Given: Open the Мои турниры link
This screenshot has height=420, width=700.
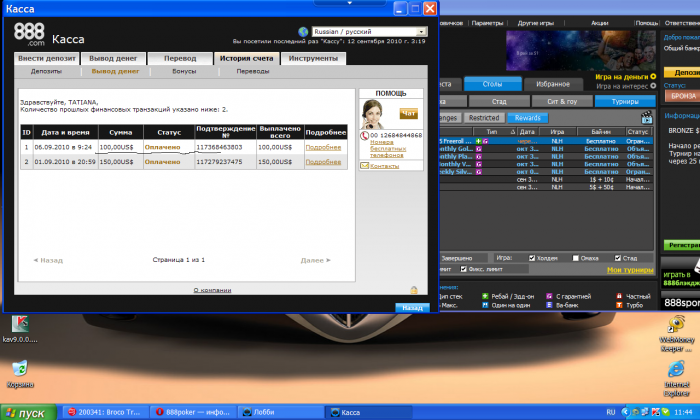Looking at the screenshot, I should point(630,270).
